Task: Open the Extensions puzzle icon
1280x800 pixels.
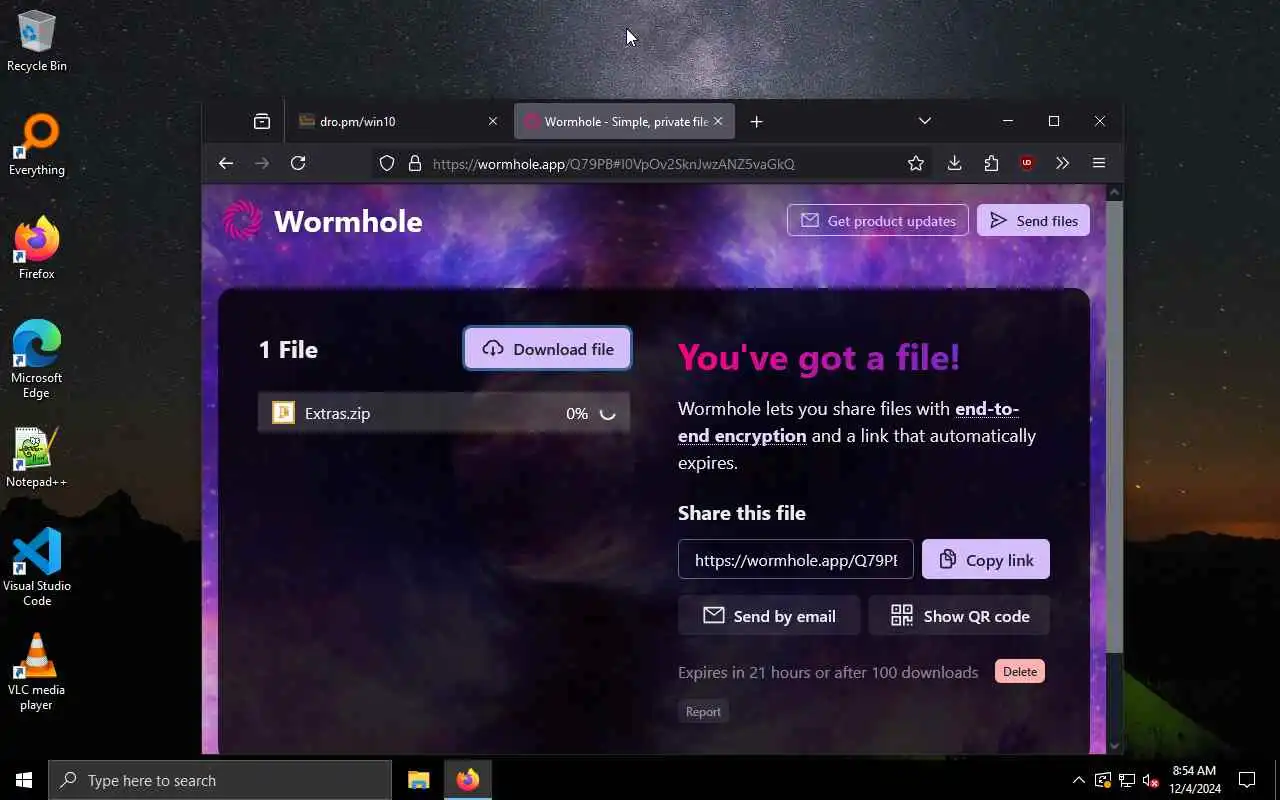Action: click(991, 163)
